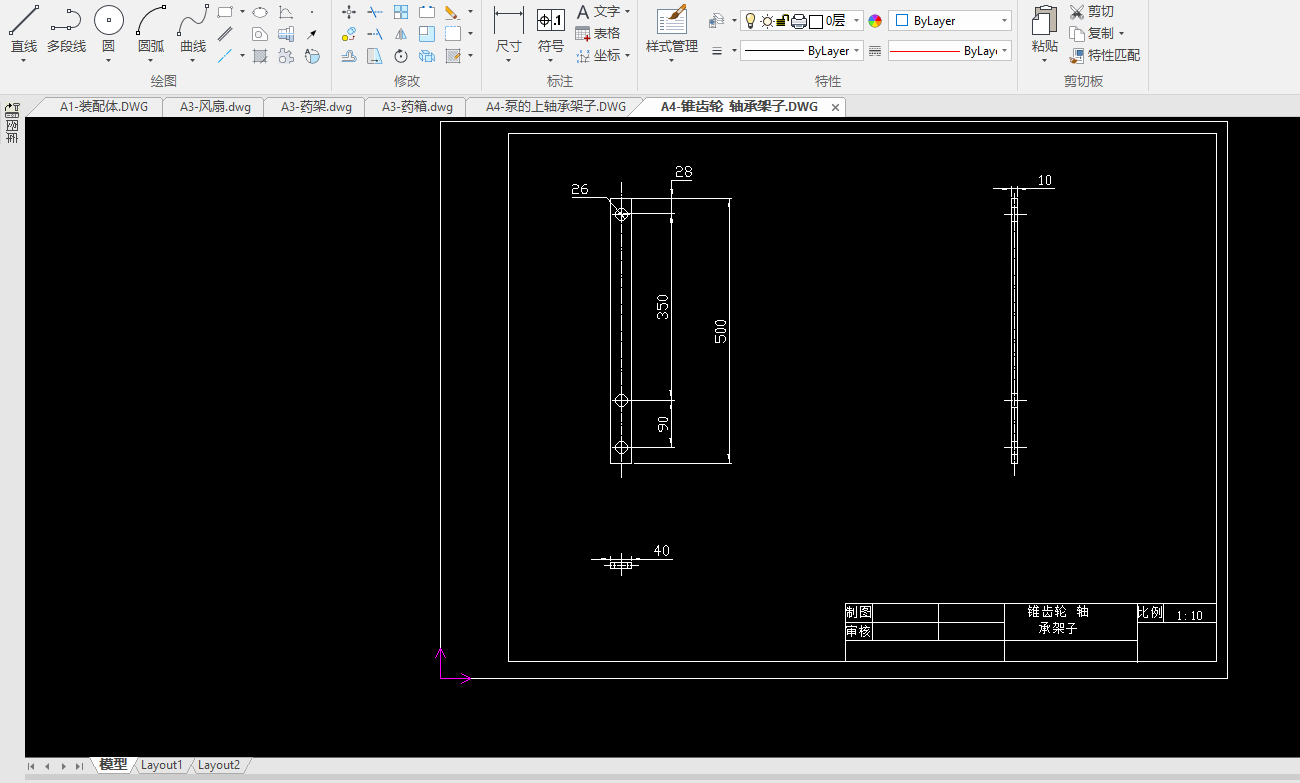
Task: Toggle the layer on/off light bulb
Action: (750, 21)
